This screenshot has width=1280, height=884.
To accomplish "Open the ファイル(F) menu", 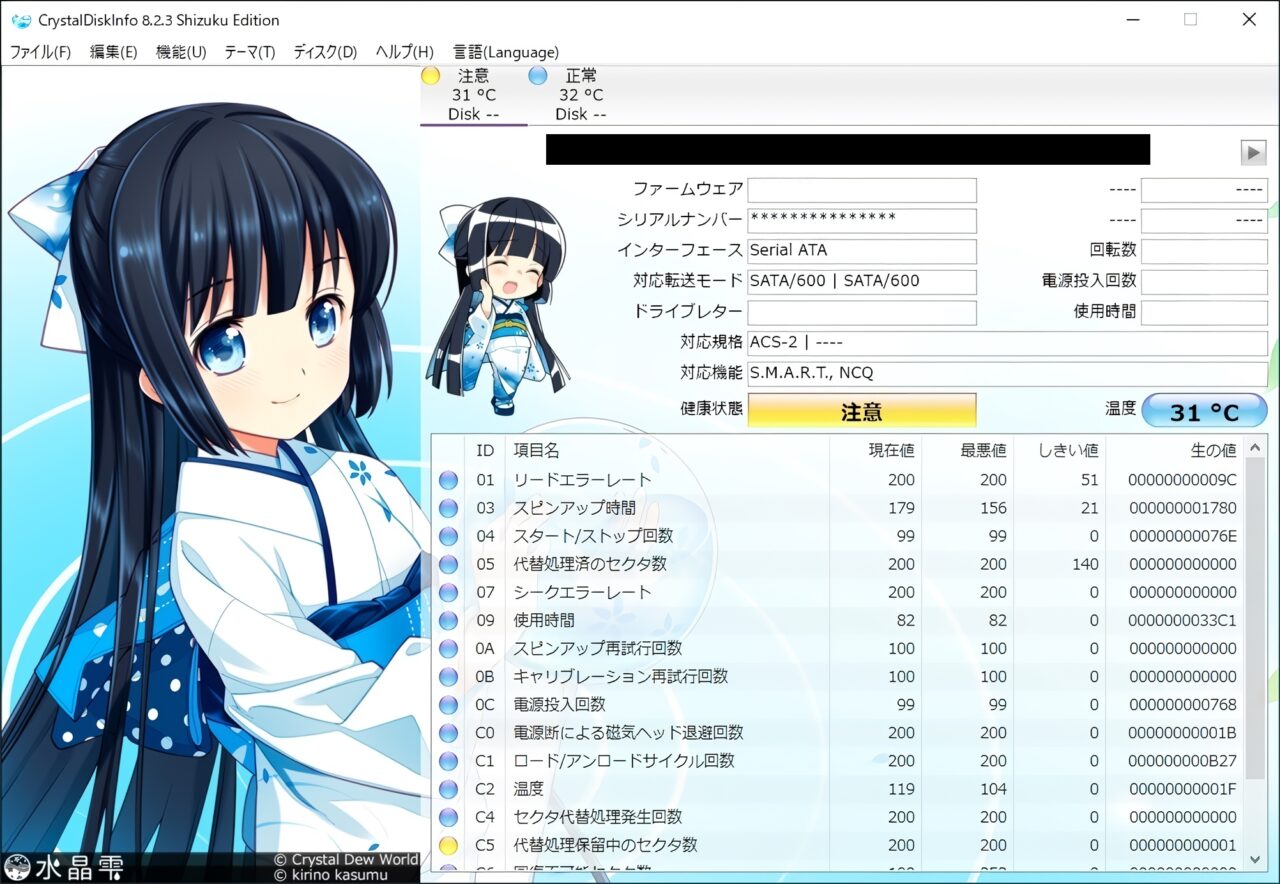I will coord(40,52).
